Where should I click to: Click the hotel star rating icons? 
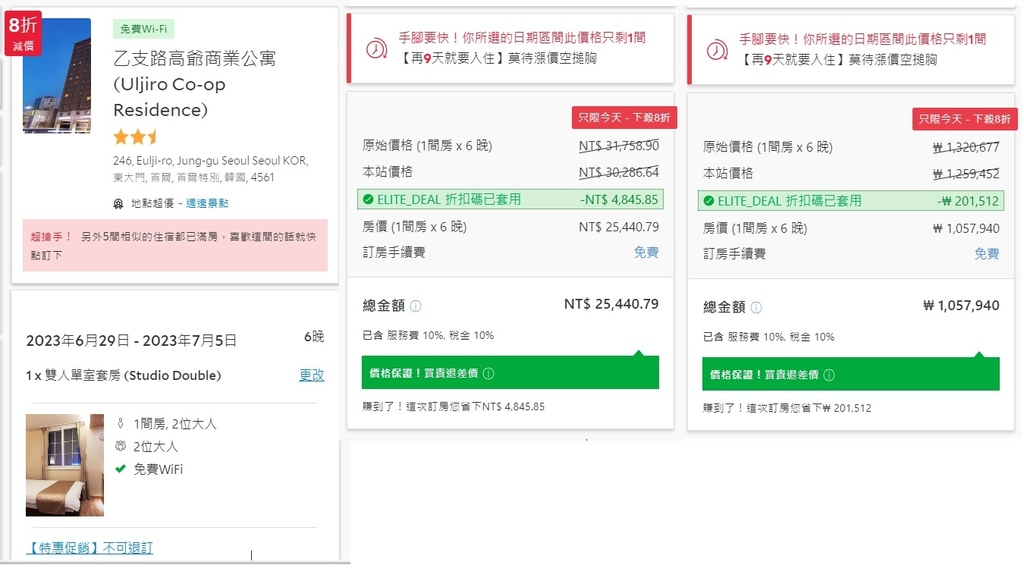point(135,137)
